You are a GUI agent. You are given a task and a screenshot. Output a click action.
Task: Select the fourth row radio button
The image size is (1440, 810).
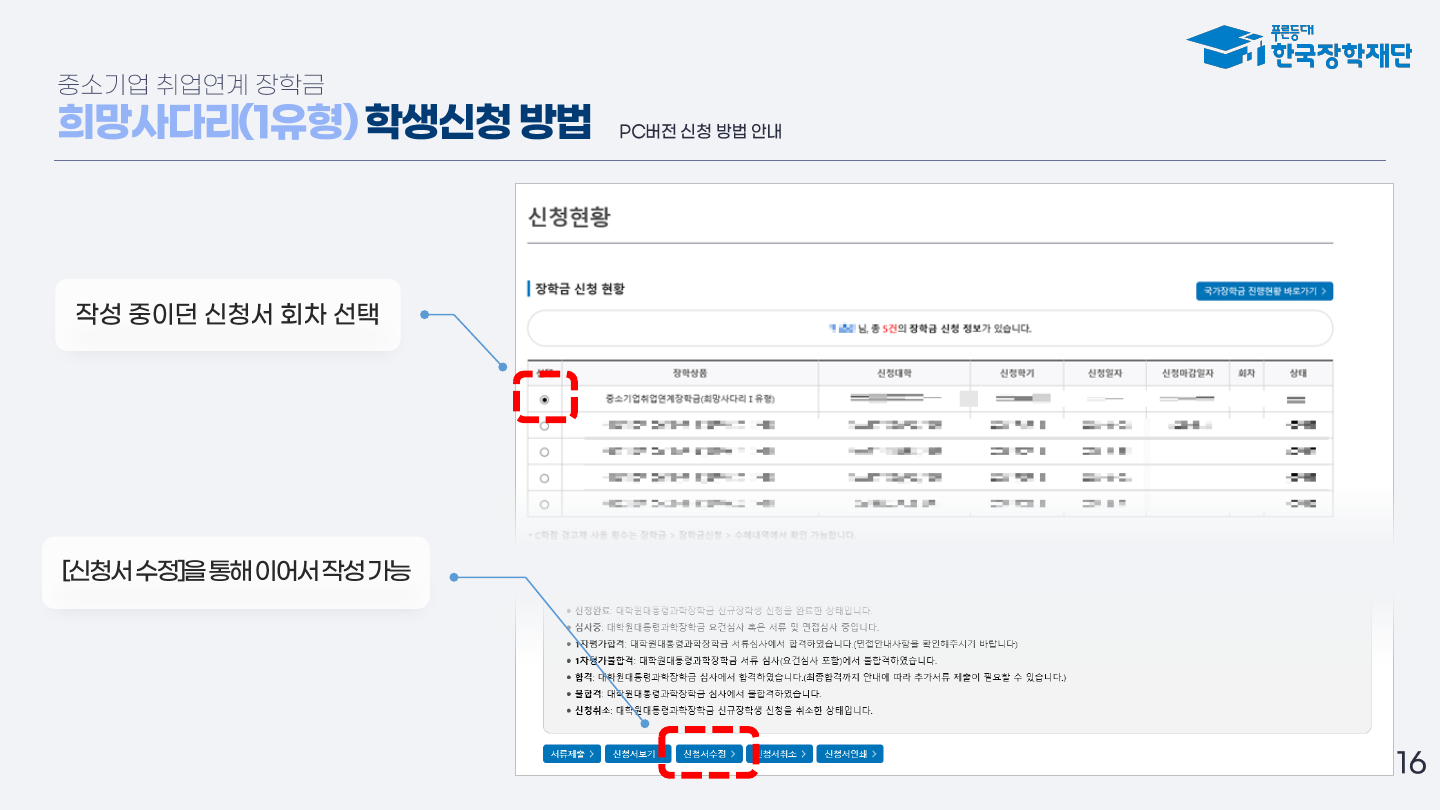[x=544, y=478]
